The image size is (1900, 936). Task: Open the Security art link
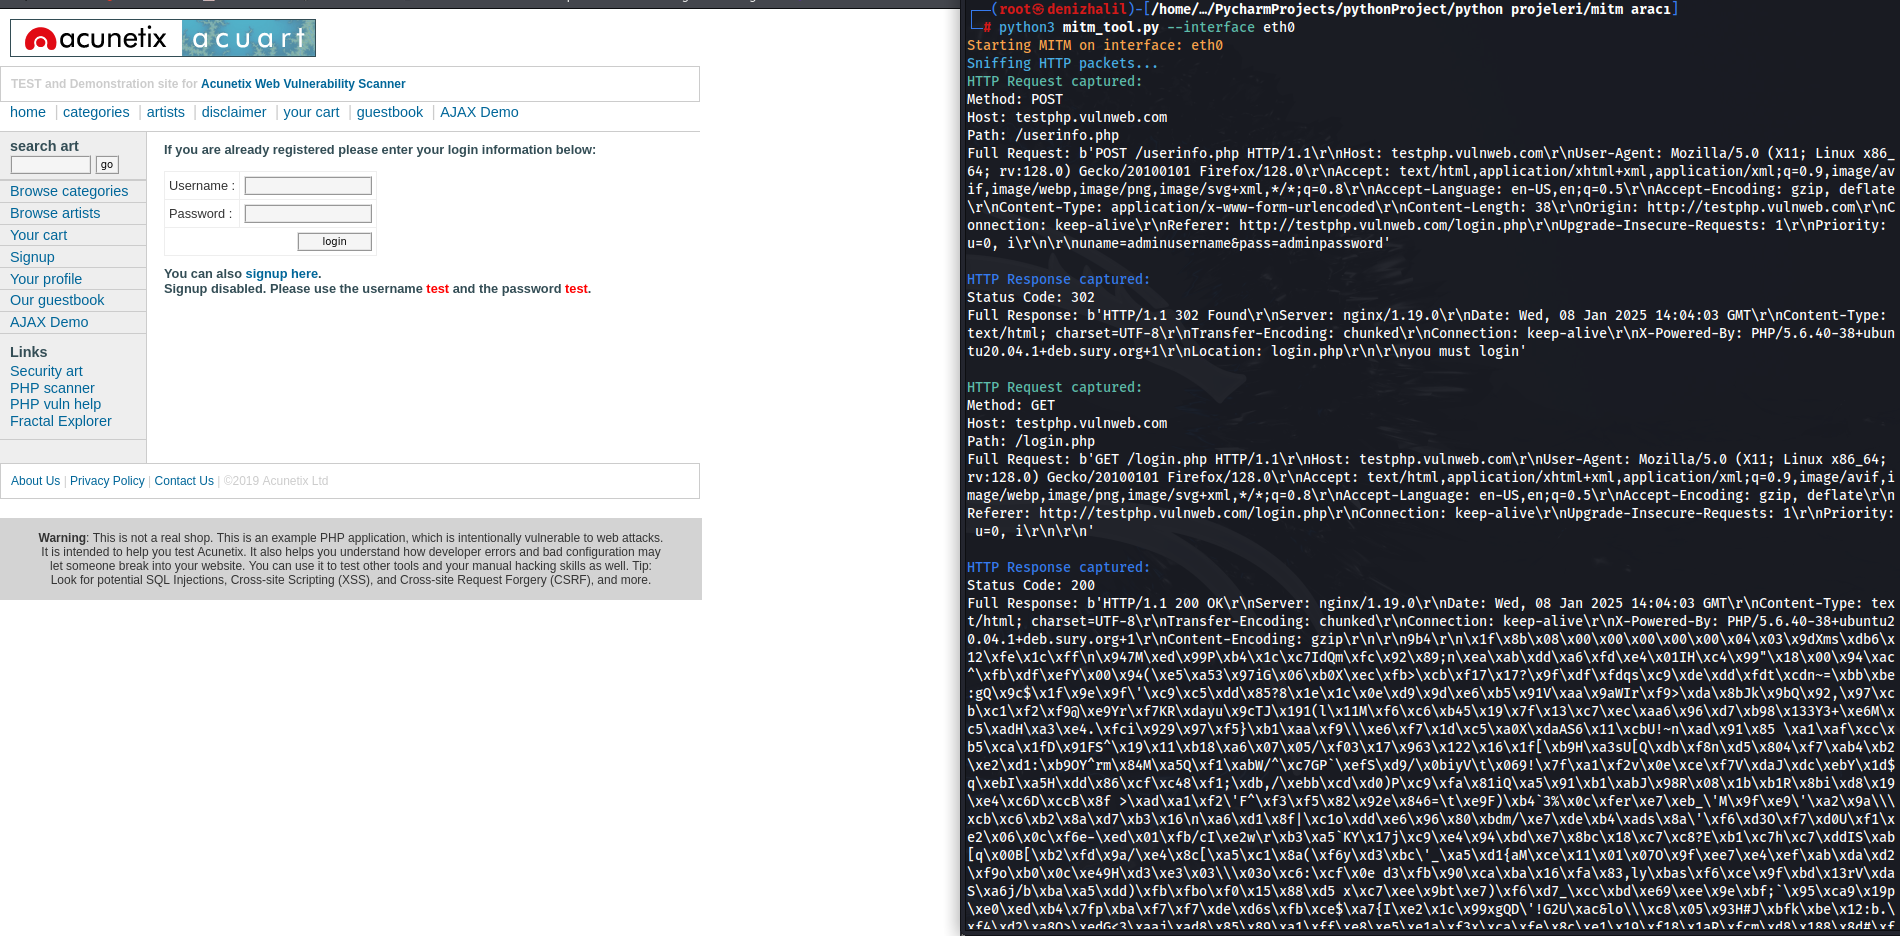pyautogui.click(x=46, y=371)
